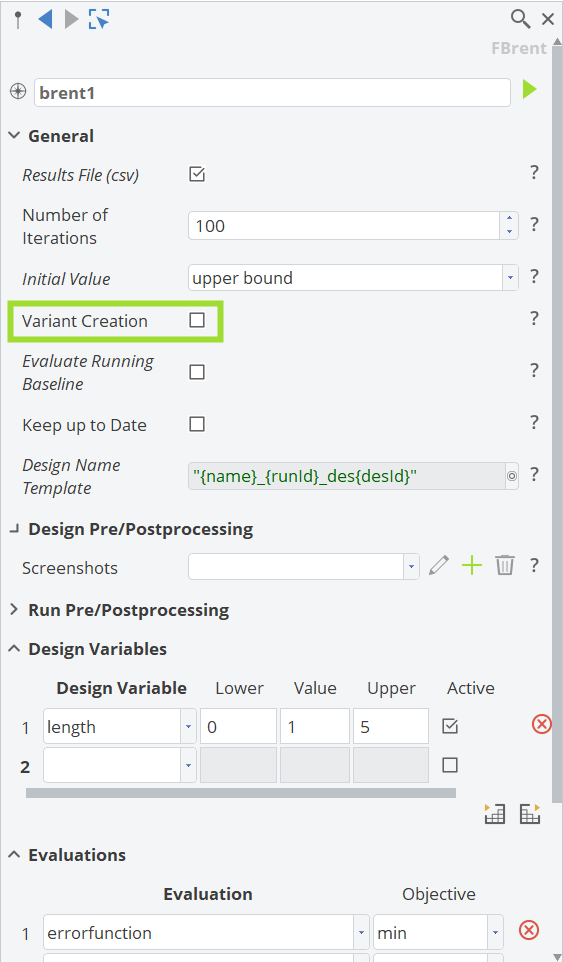Show help for Number of Iterations
The width and height of the screenshot is (563, 962).
tap(534, 225)
